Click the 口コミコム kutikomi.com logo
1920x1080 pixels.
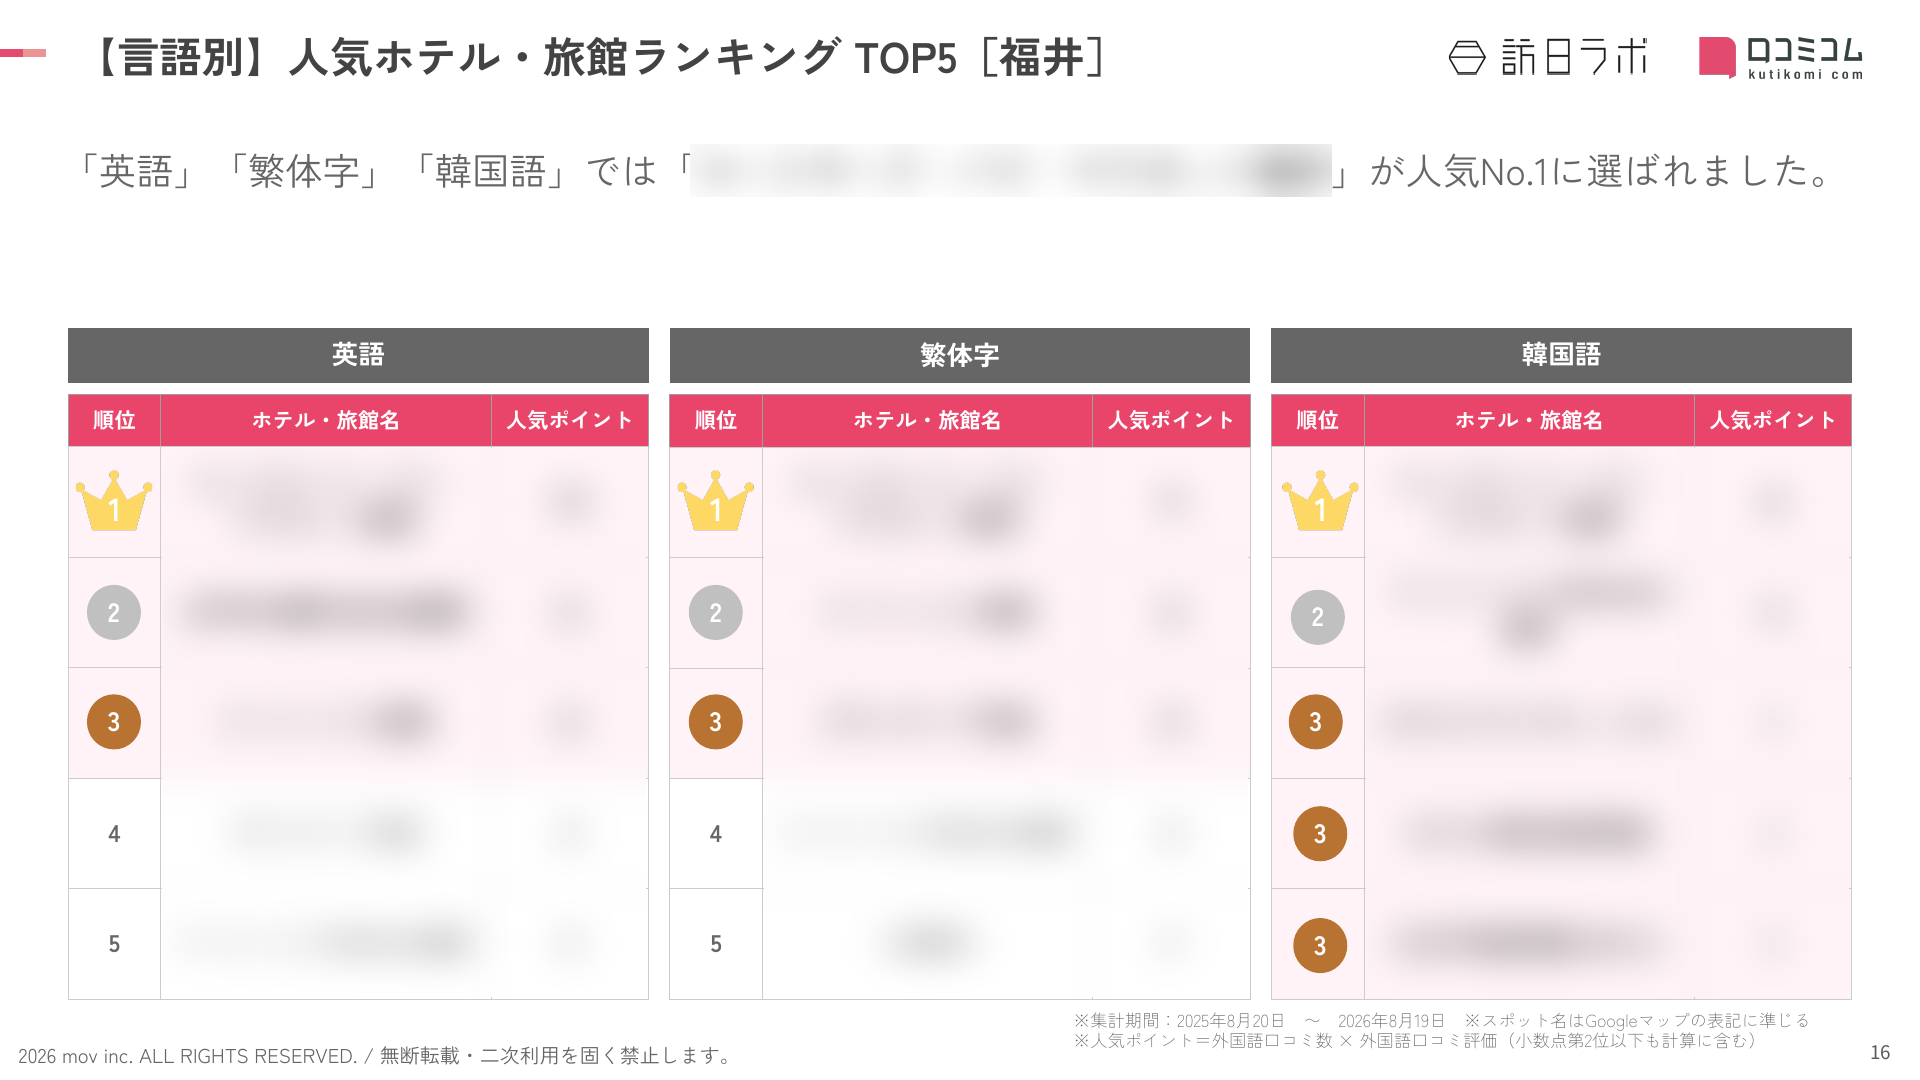(x=1781, y=57)
